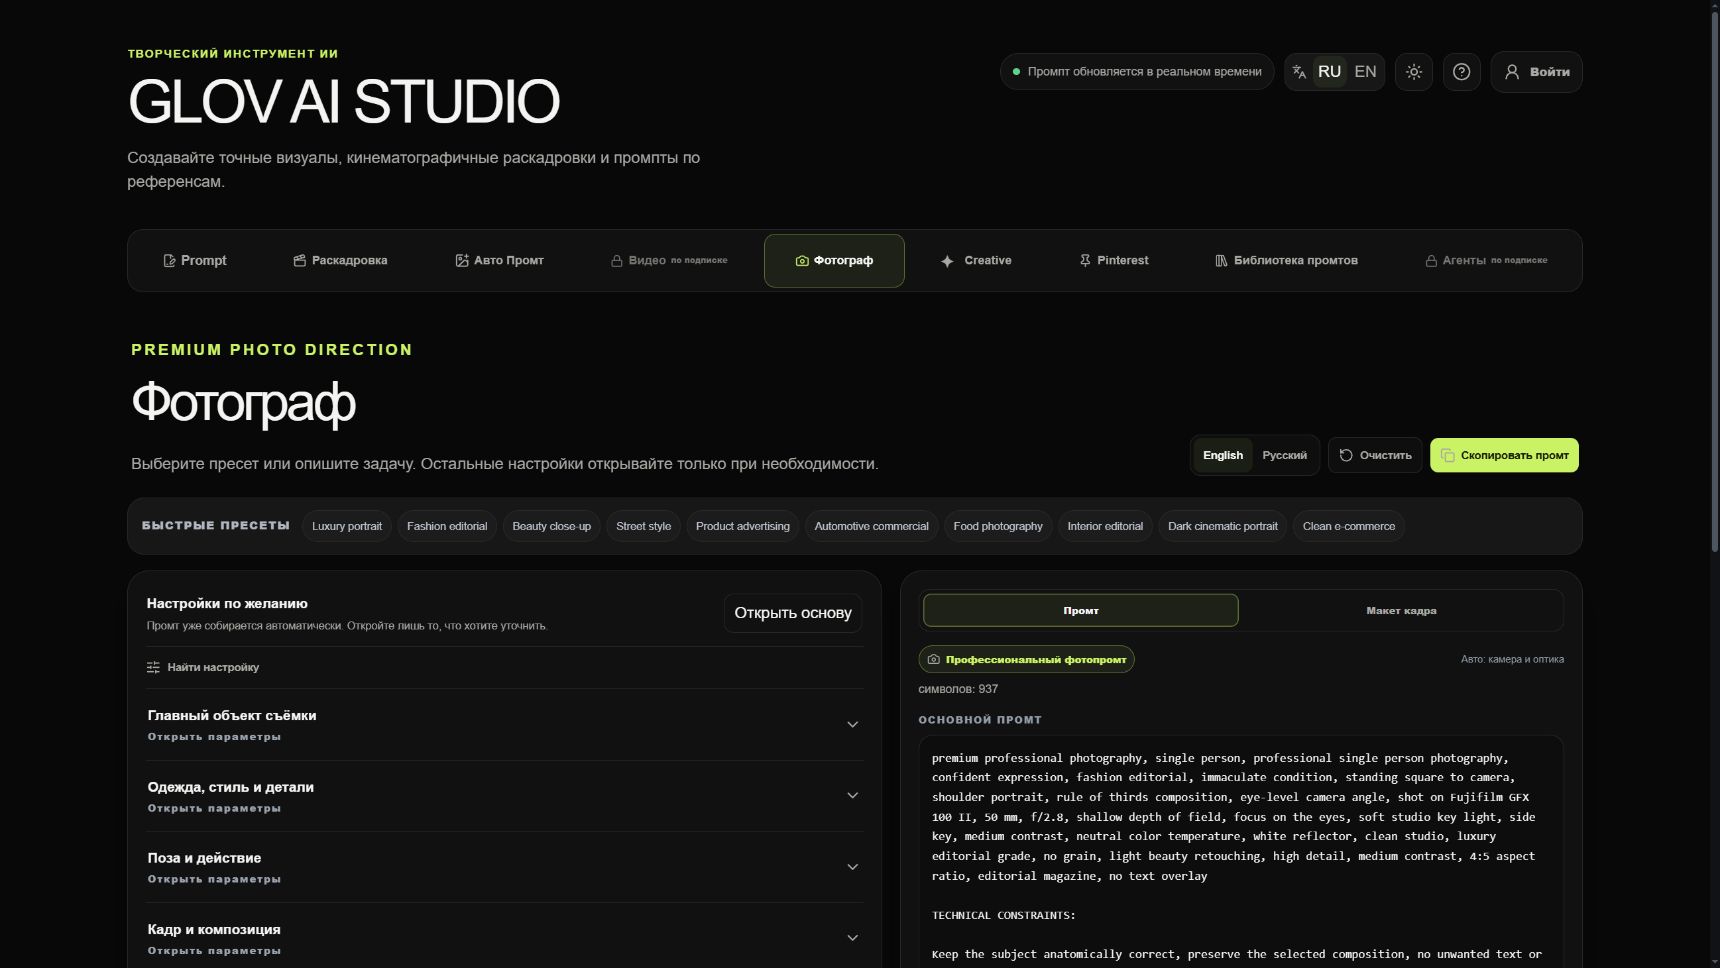
Task: Toggle the light/dark theme sun icon
Action: [1413, 72]
